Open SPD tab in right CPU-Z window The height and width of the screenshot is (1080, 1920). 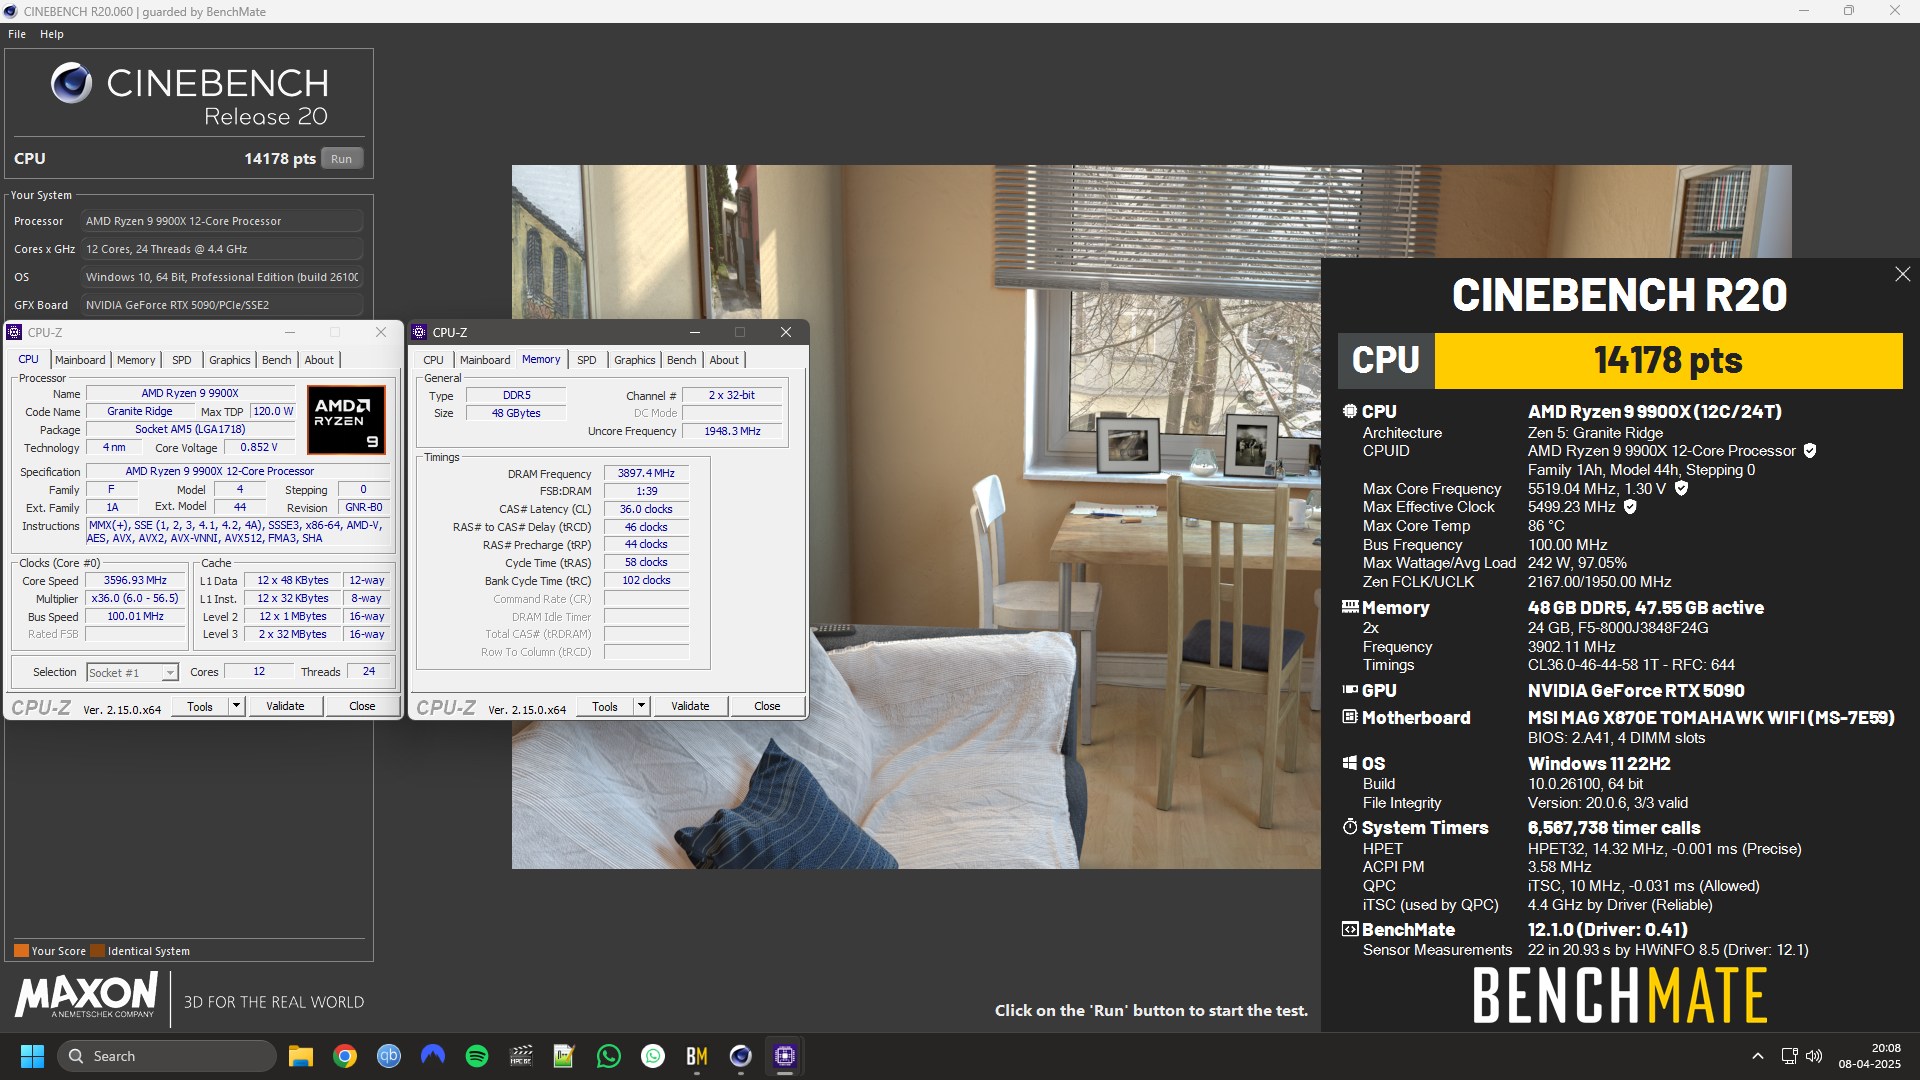587,360
